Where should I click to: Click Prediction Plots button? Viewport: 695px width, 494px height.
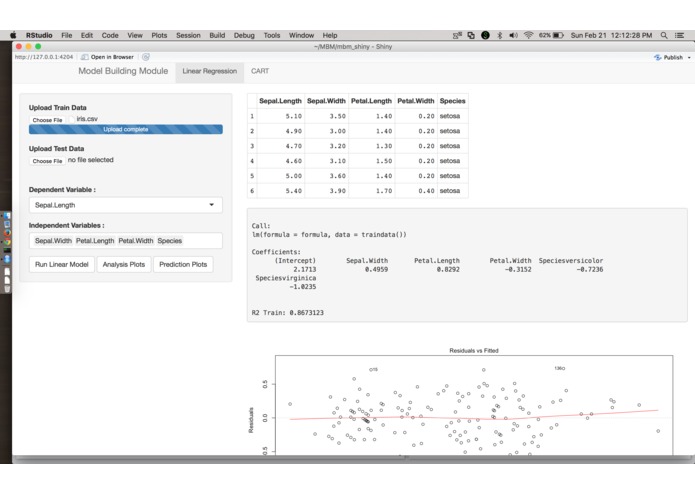(x=183, y=265)
